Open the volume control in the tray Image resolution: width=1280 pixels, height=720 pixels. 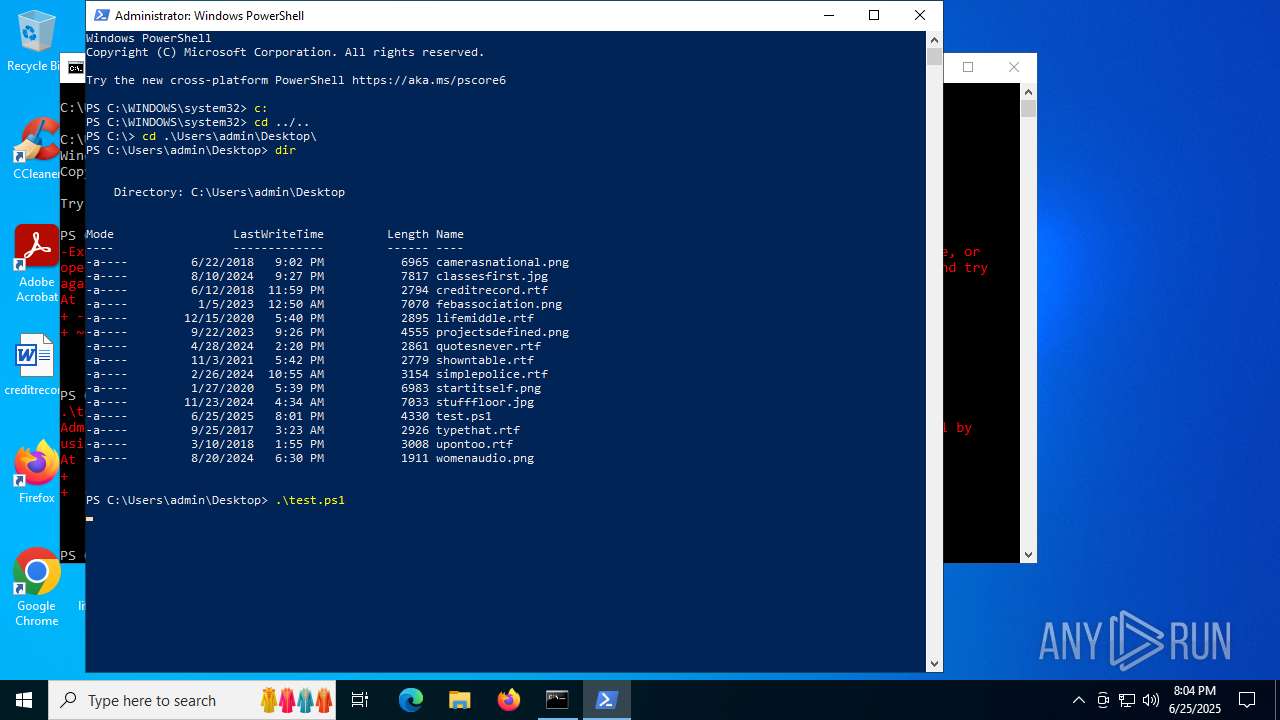tap(1151, 700)
